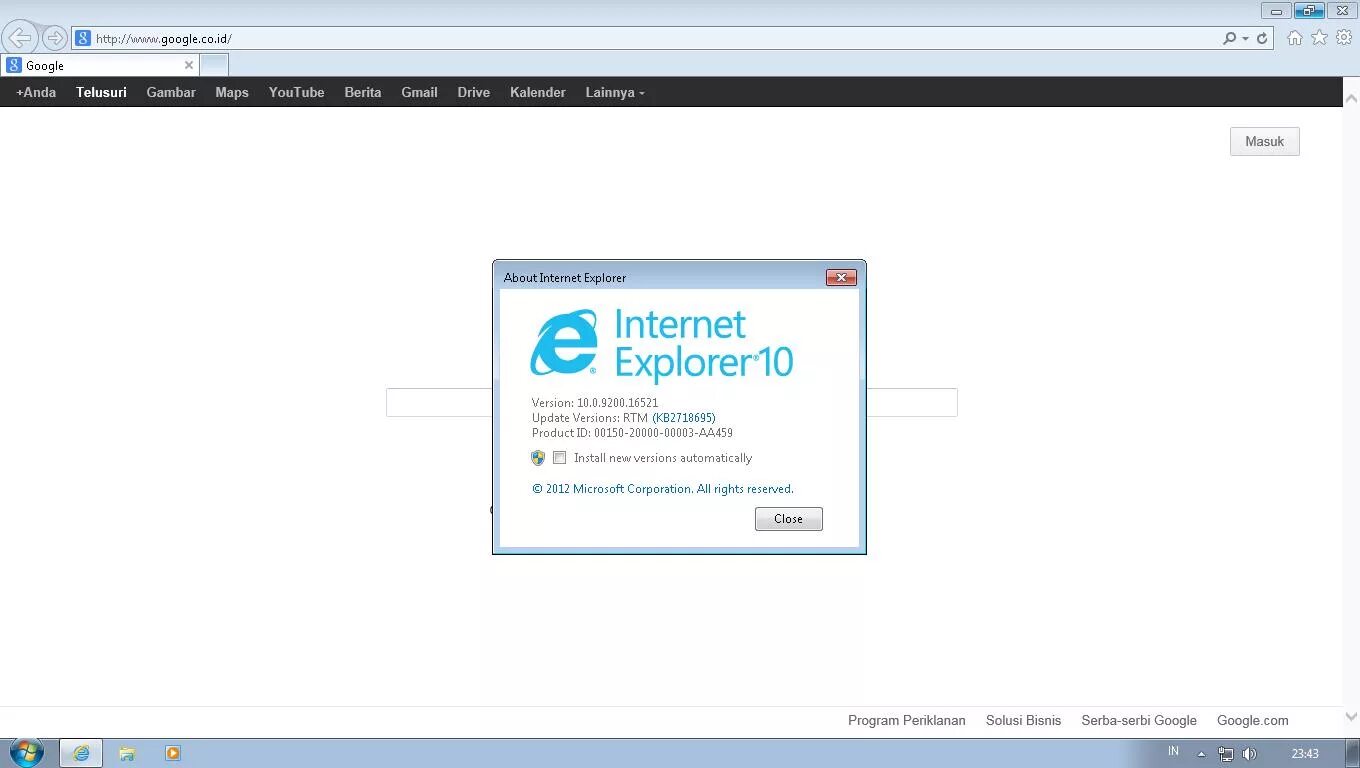This screenshot has height=768, width=1360.
Task: Open Favorites star icon
Action: coord(1320,38)
